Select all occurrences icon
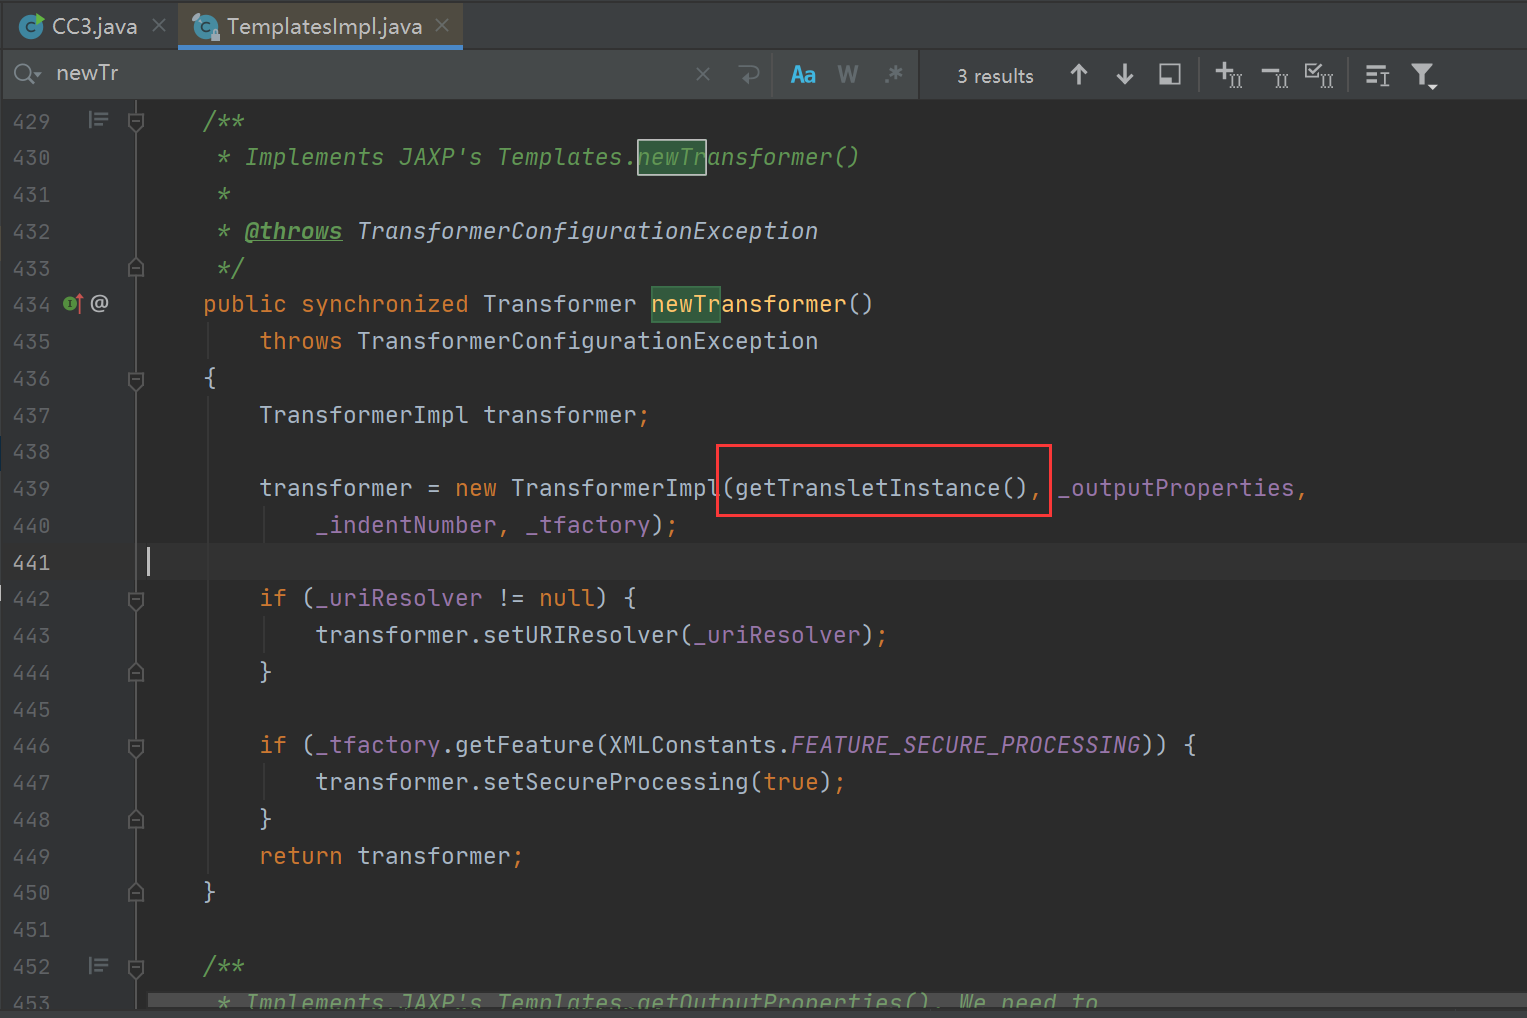Viewport: 1527px width, 1018px height. click(x=1320, y=75)
